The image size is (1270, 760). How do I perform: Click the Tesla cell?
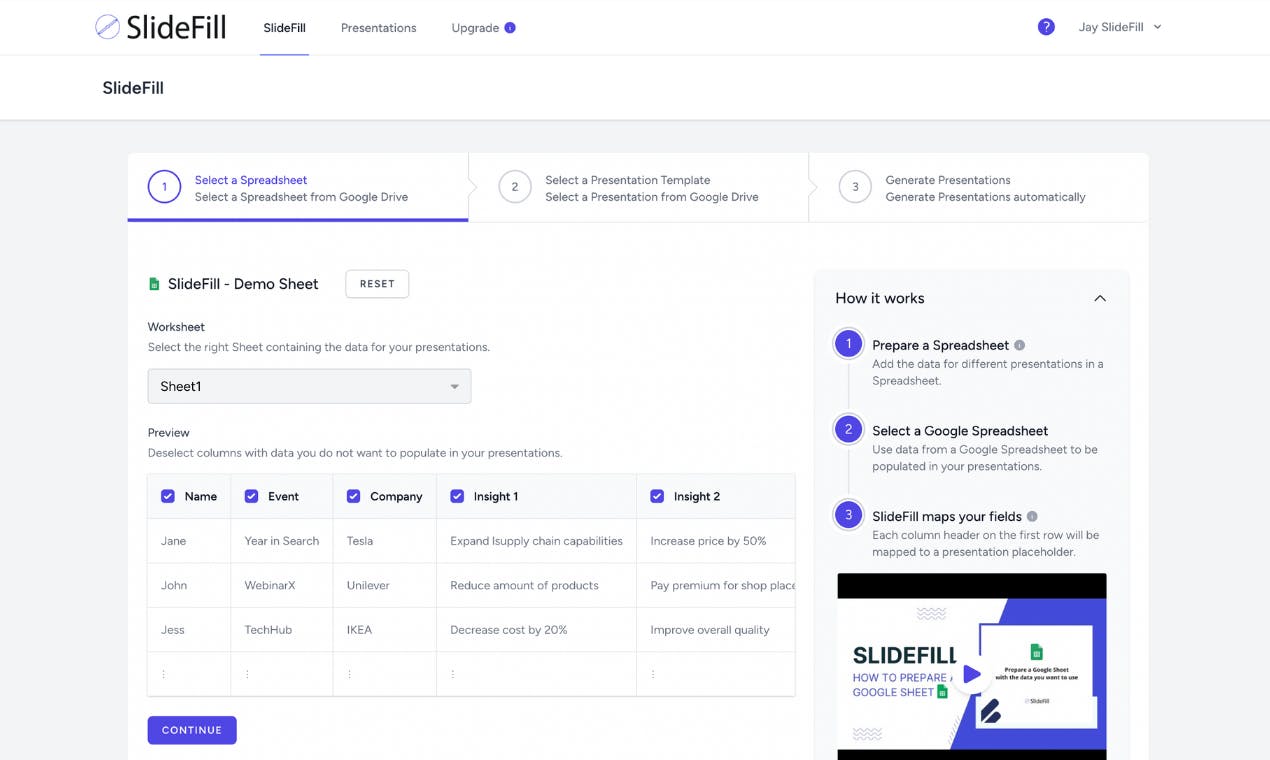(x=385, y=541)
